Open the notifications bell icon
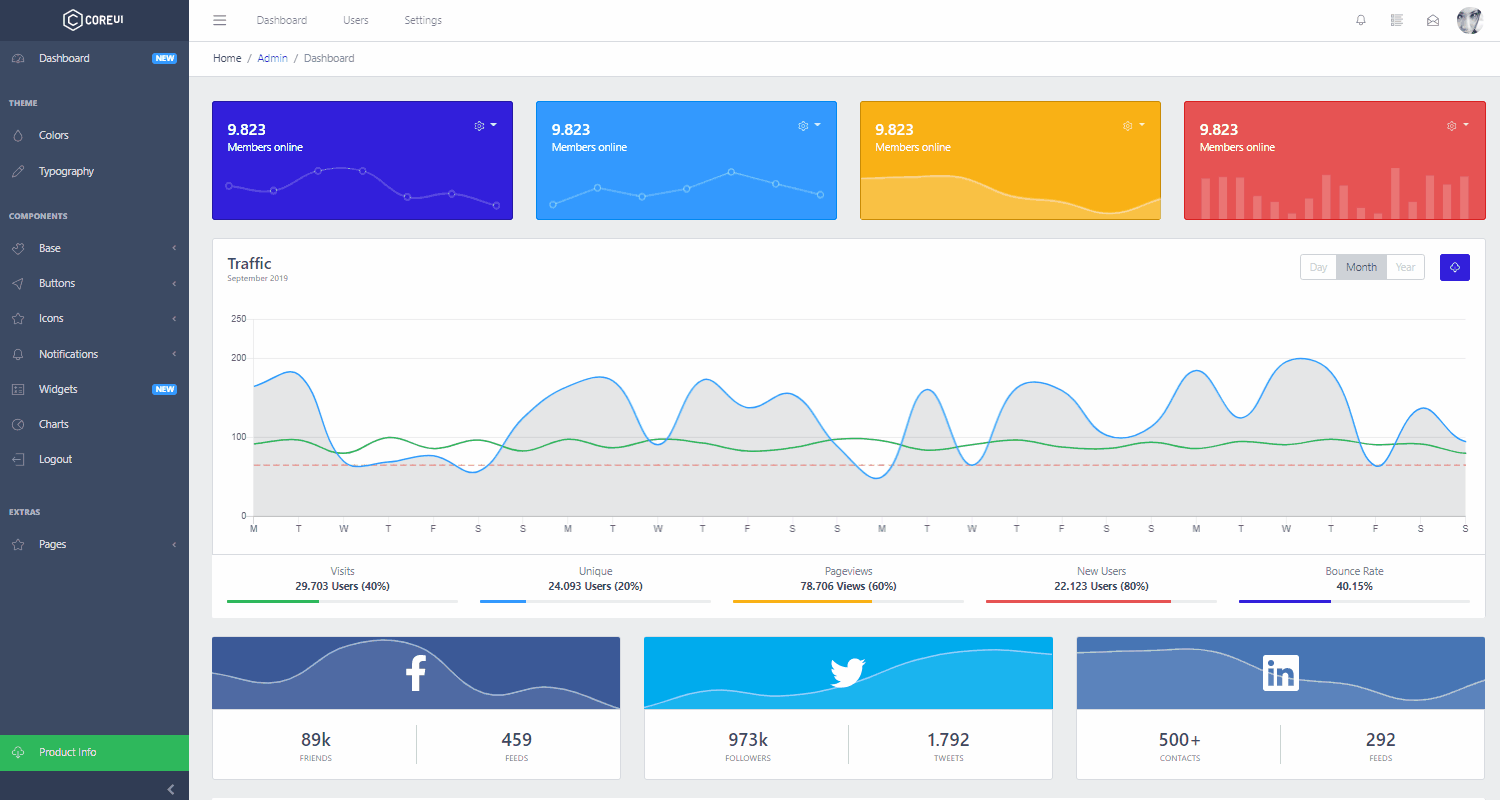1500x800 pixels. (1360, 20)
